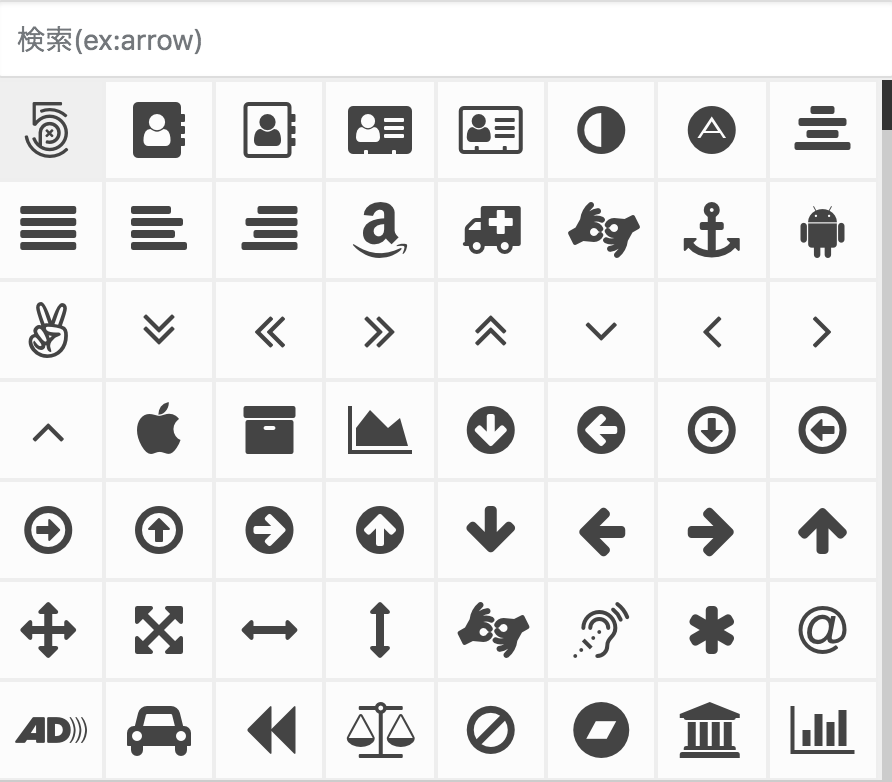Select the archive box icon
Viewport: 892px width, 782px height.
(269, 430)
